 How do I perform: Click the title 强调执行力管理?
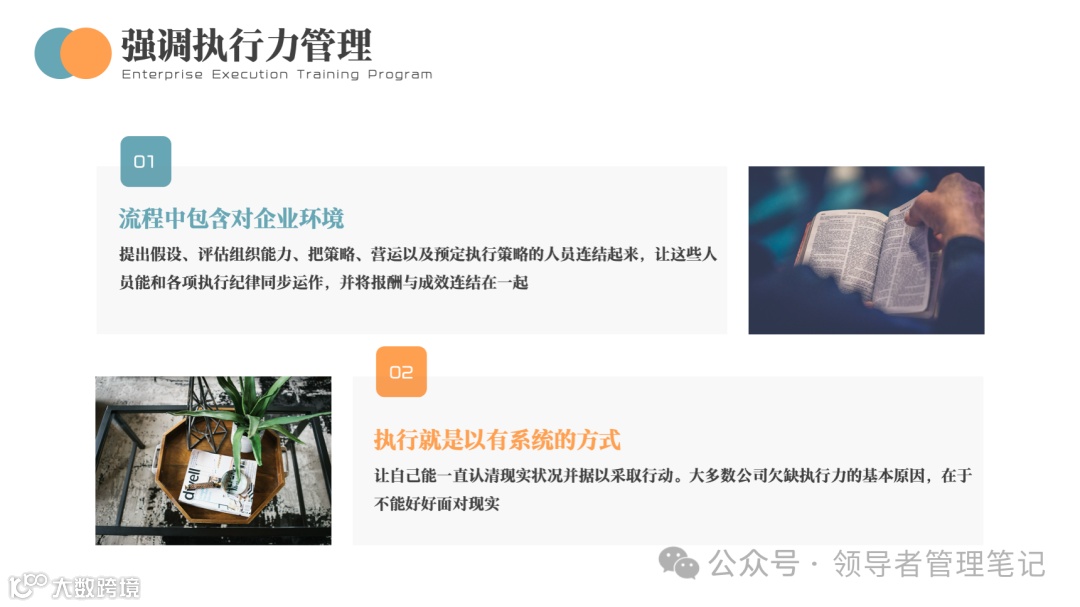247,45
